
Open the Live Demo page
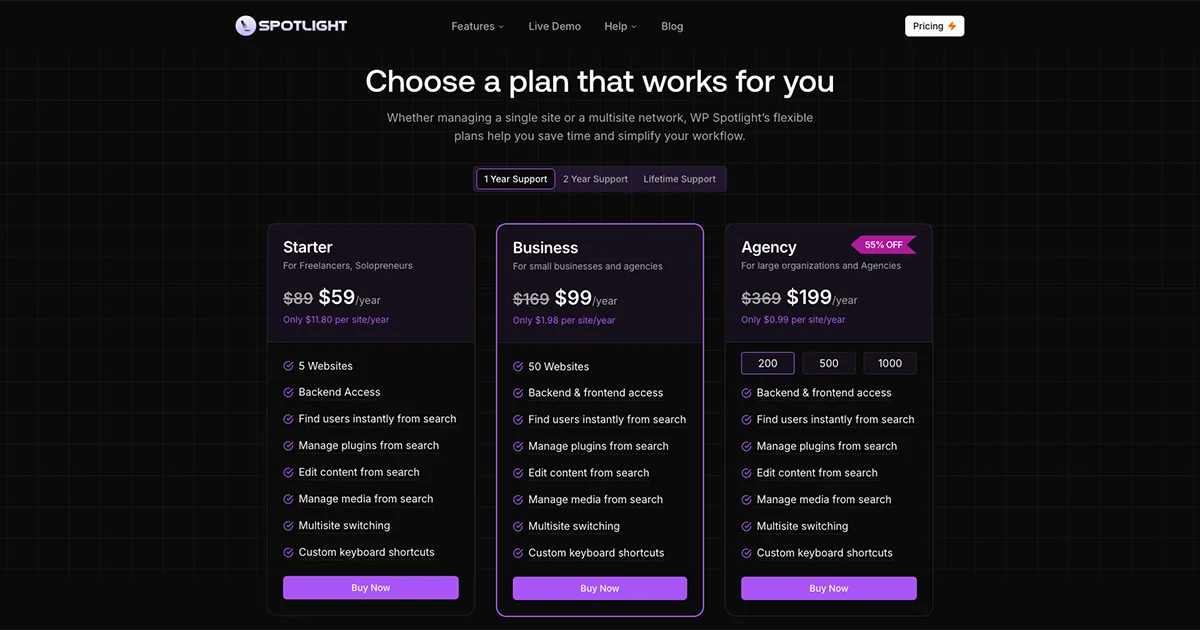(554, 26)
